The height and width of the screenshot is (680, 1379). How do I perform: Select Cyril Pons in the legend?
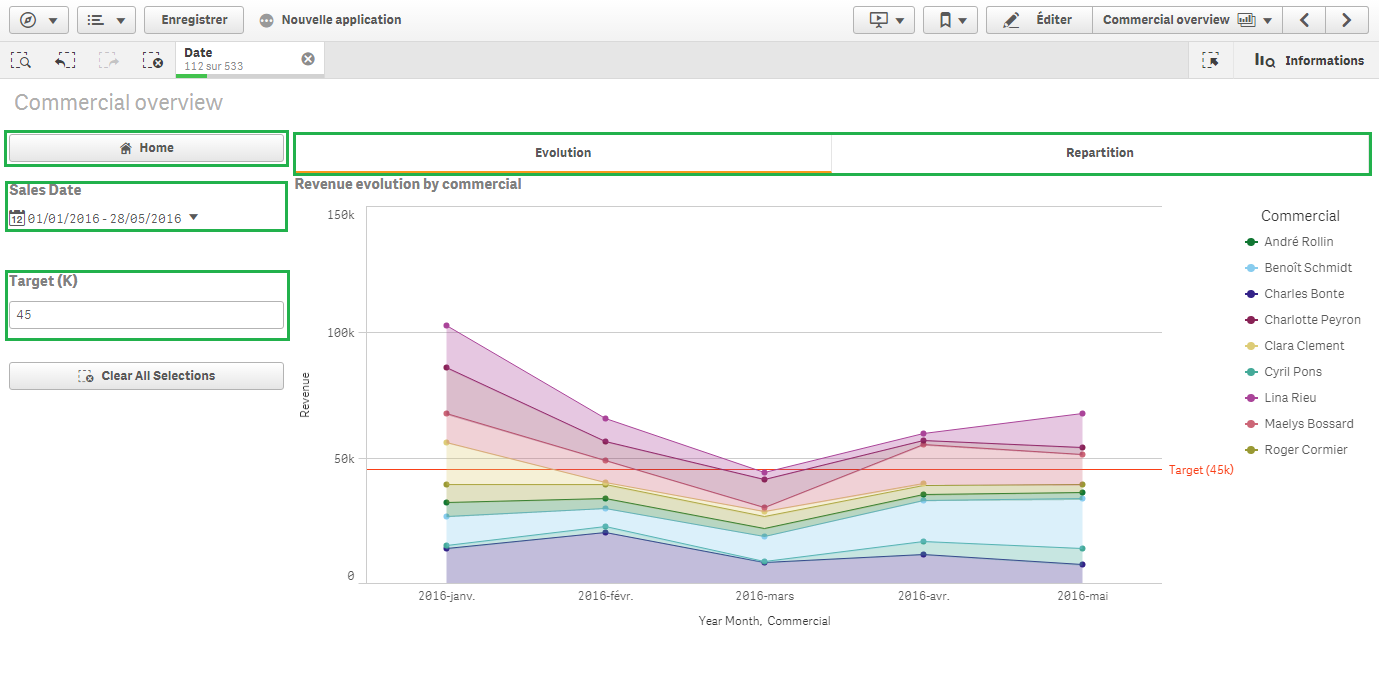coord(1283,372)
